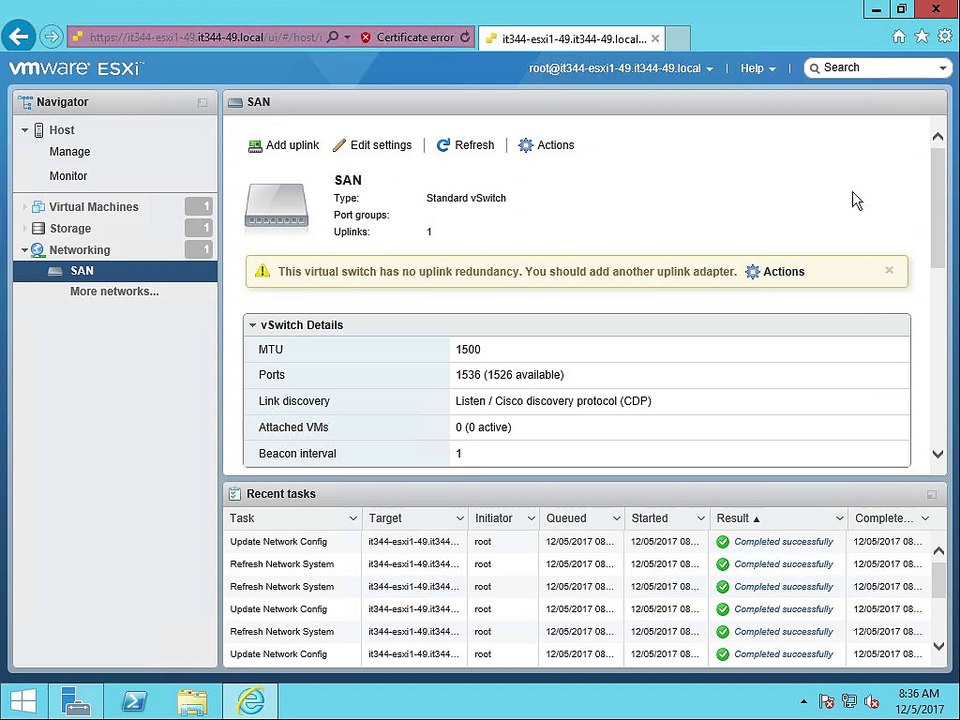The image size is (960, 720).
Task: Minimize the Navigator panel
Action: pos(203,103)
